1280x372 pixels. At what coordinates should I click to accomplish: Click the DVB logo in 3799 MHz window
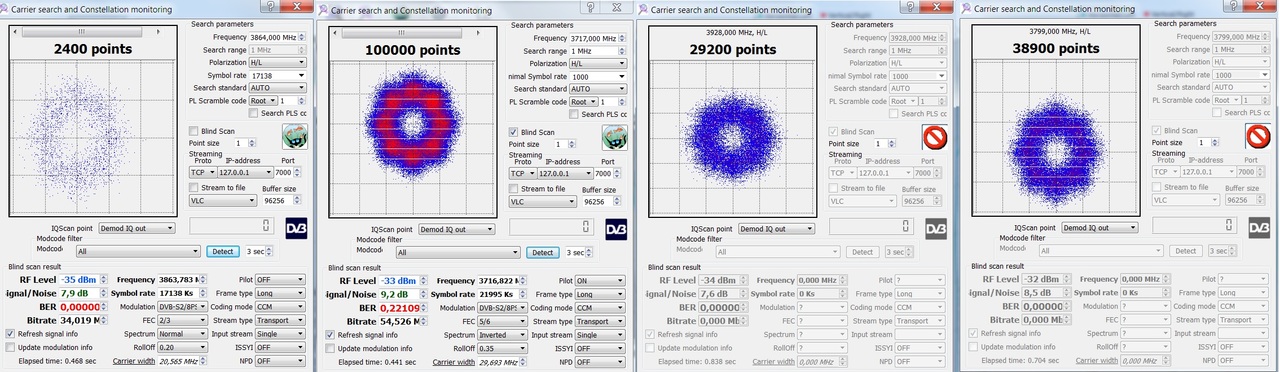click(x=1260, y=228)
